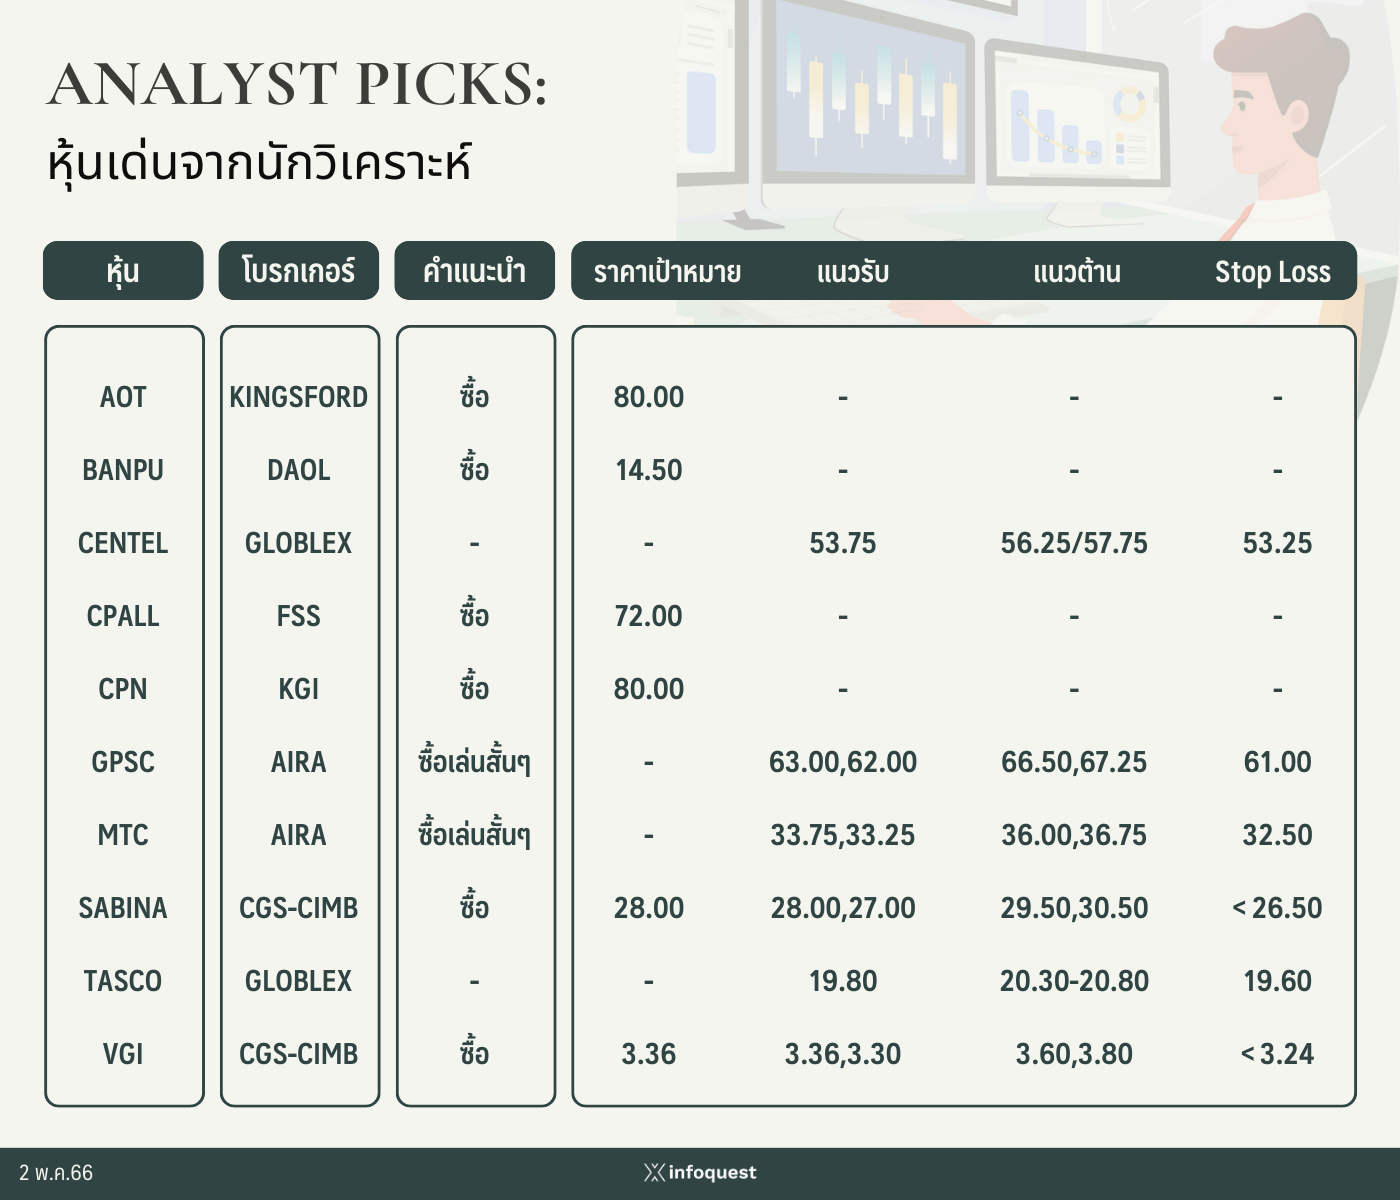Click the bar chart monitor illustration
The height and width of the screenshot is (1200, 1400).
coord(1077,120)
